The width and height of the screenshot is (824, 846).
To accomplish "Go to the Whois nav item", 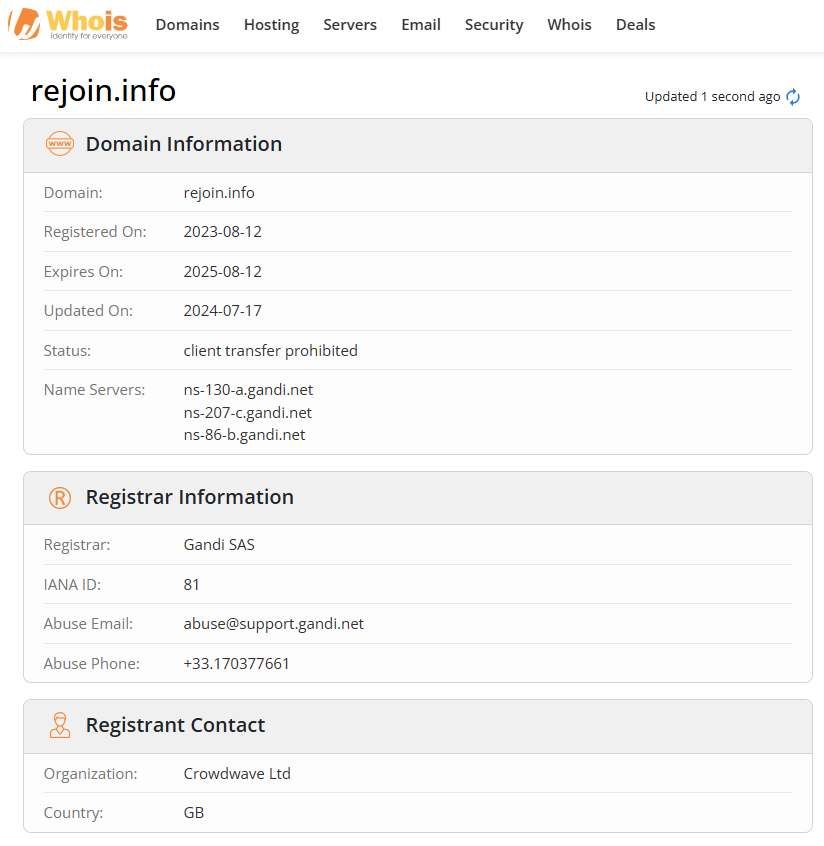I will click(x=569, y=25).
